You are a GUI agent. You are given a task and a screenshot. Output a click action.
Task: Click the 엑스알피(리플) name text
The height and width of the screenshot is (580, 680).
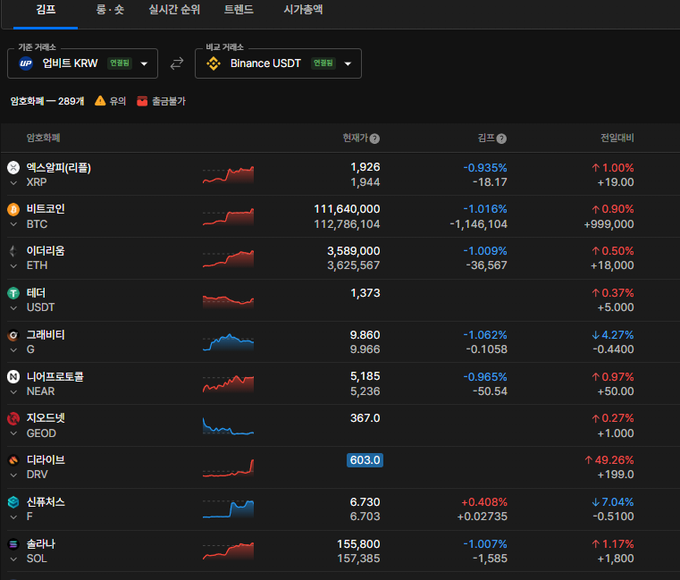(x=59, y=167)
